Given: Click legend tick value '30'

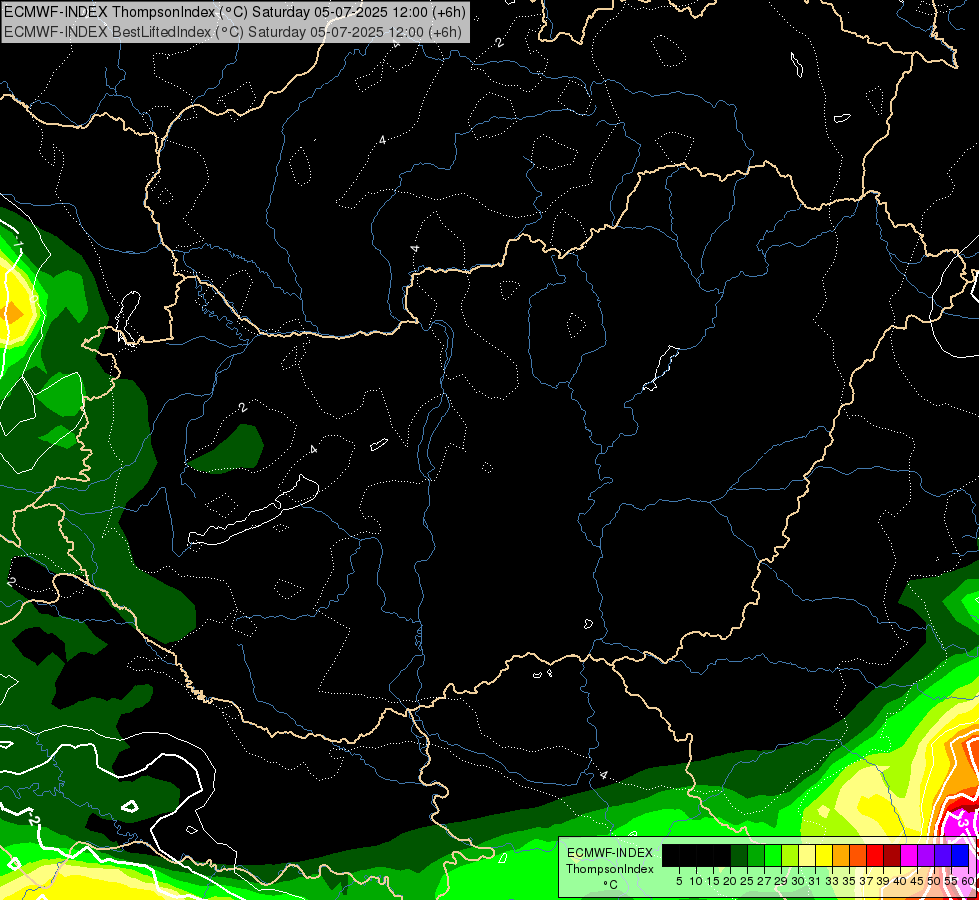Looking at the screenshot, I should [798, 881].
